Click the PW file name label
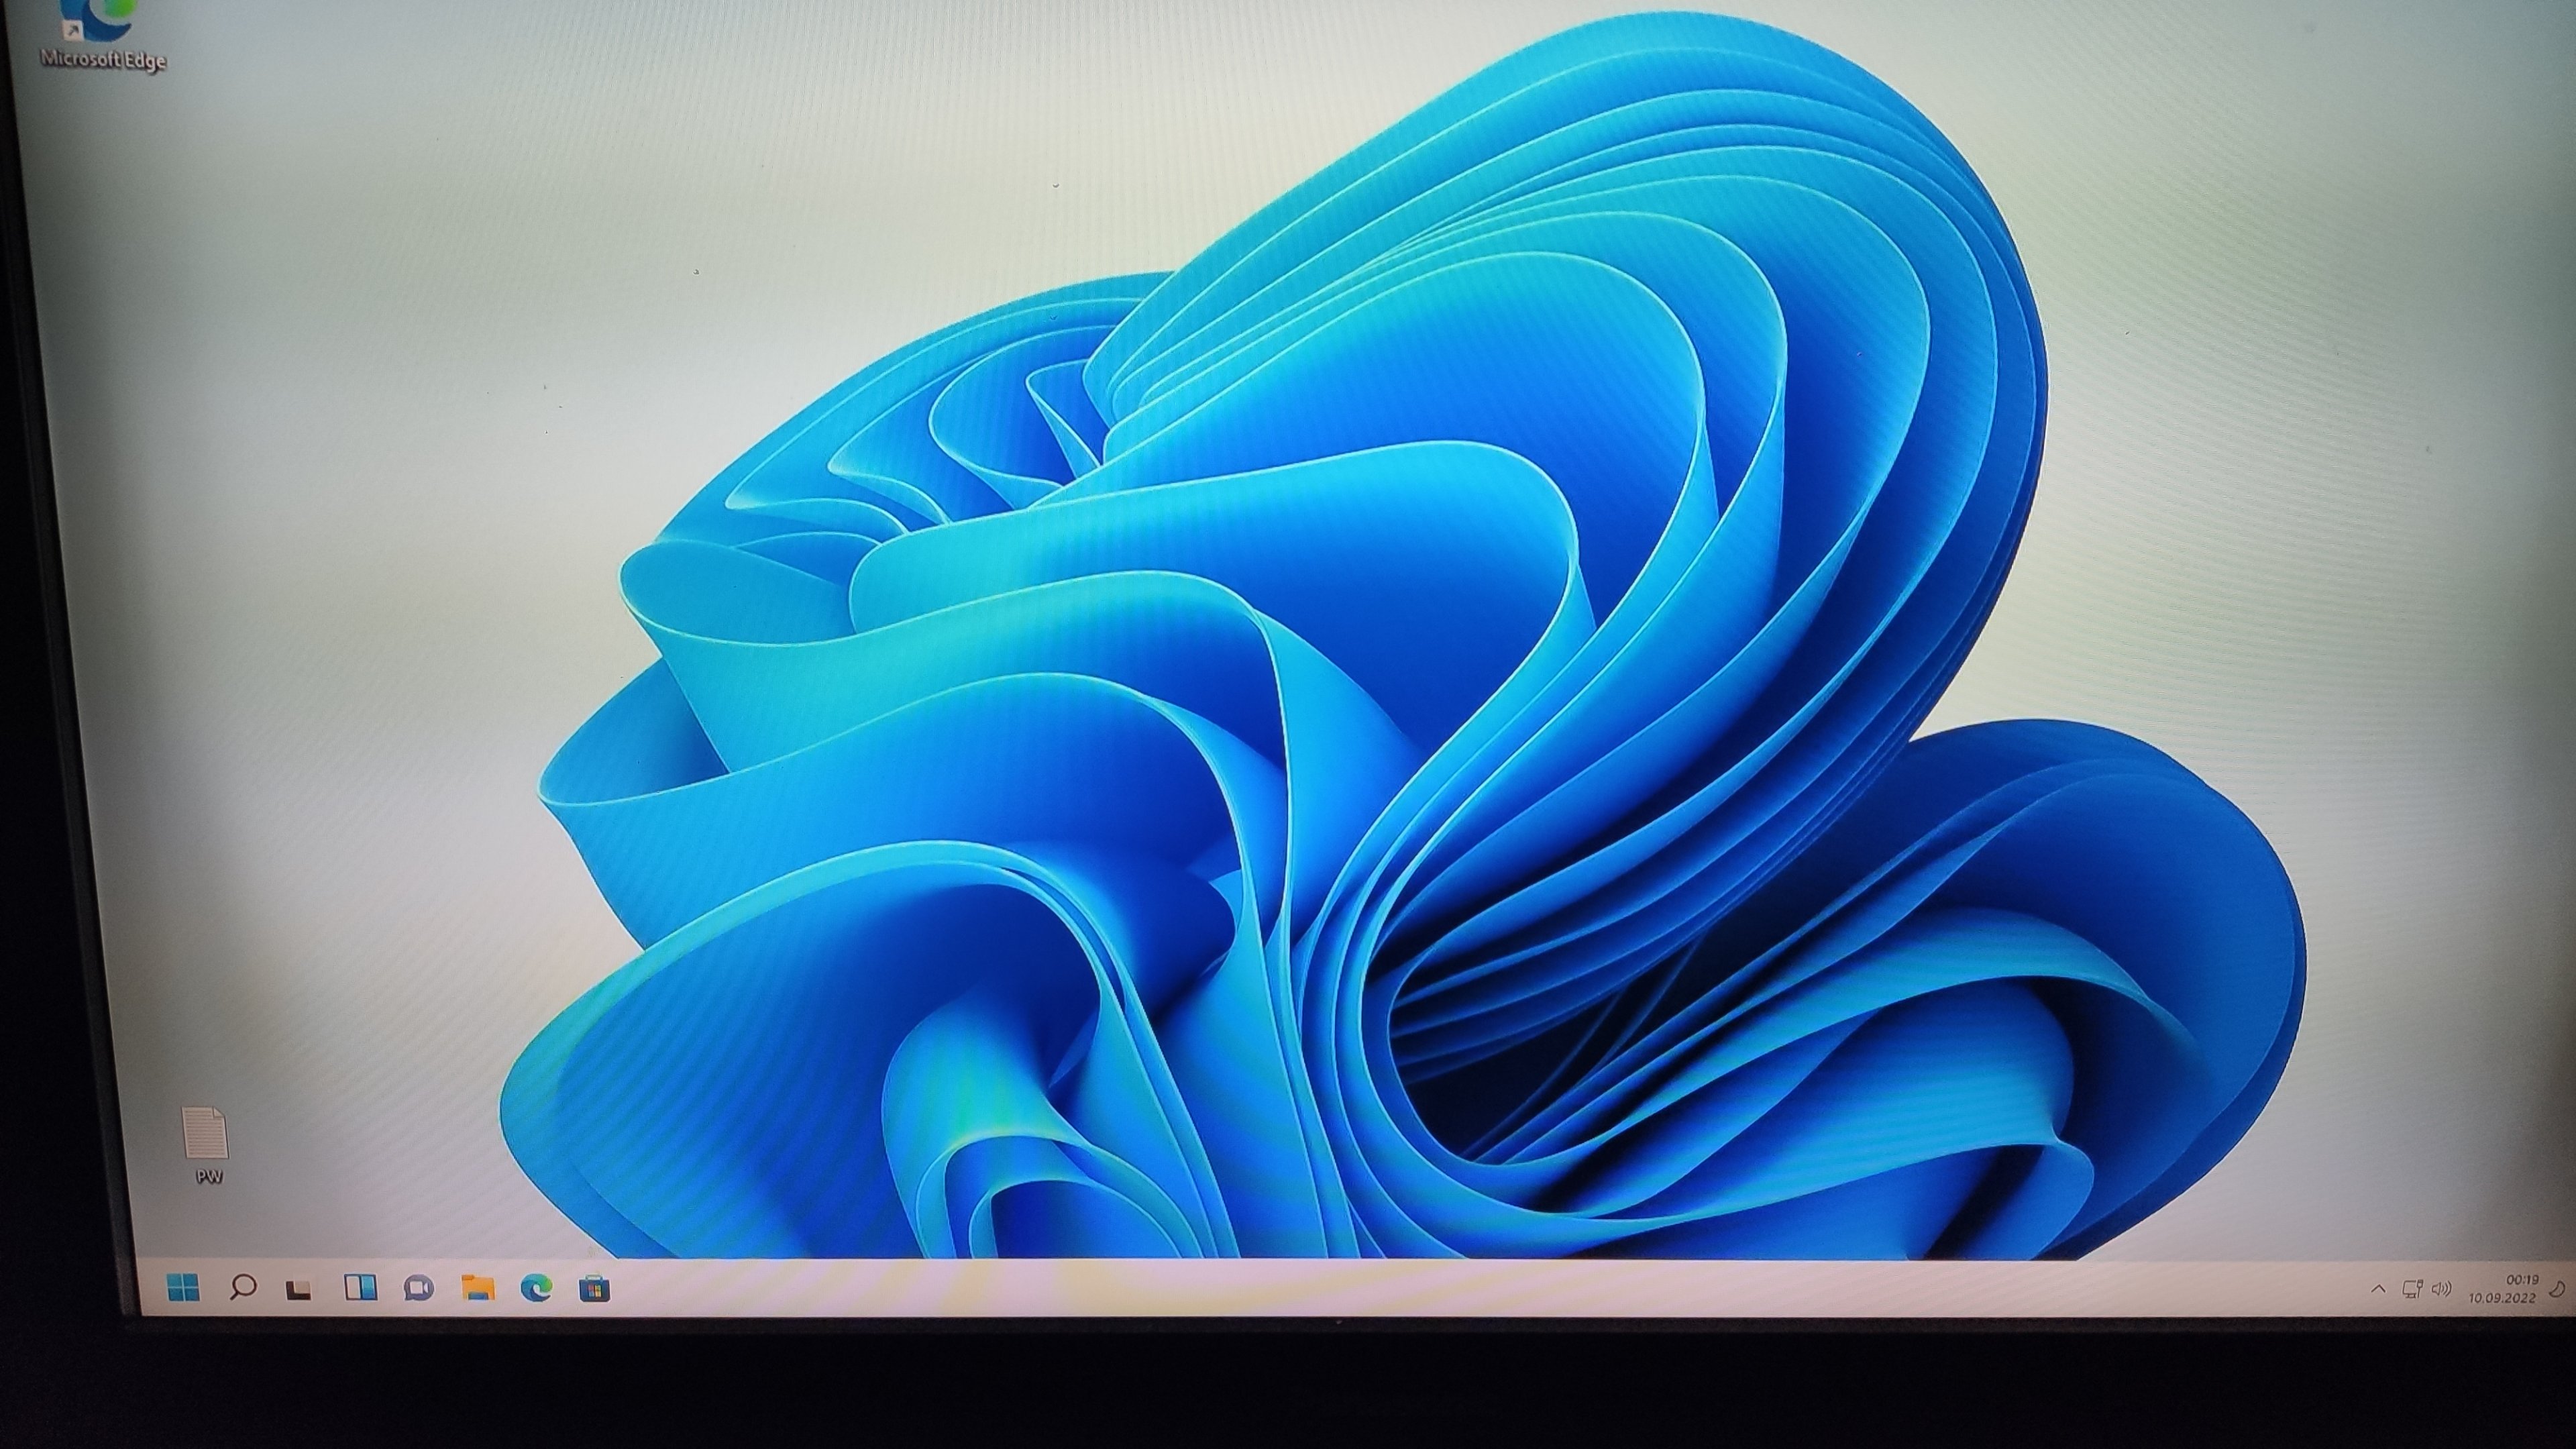 click(209, 1177)
